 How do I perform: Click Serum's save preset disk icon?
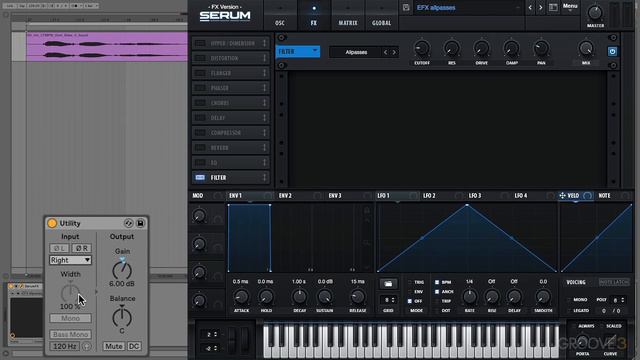pos(406,8)
